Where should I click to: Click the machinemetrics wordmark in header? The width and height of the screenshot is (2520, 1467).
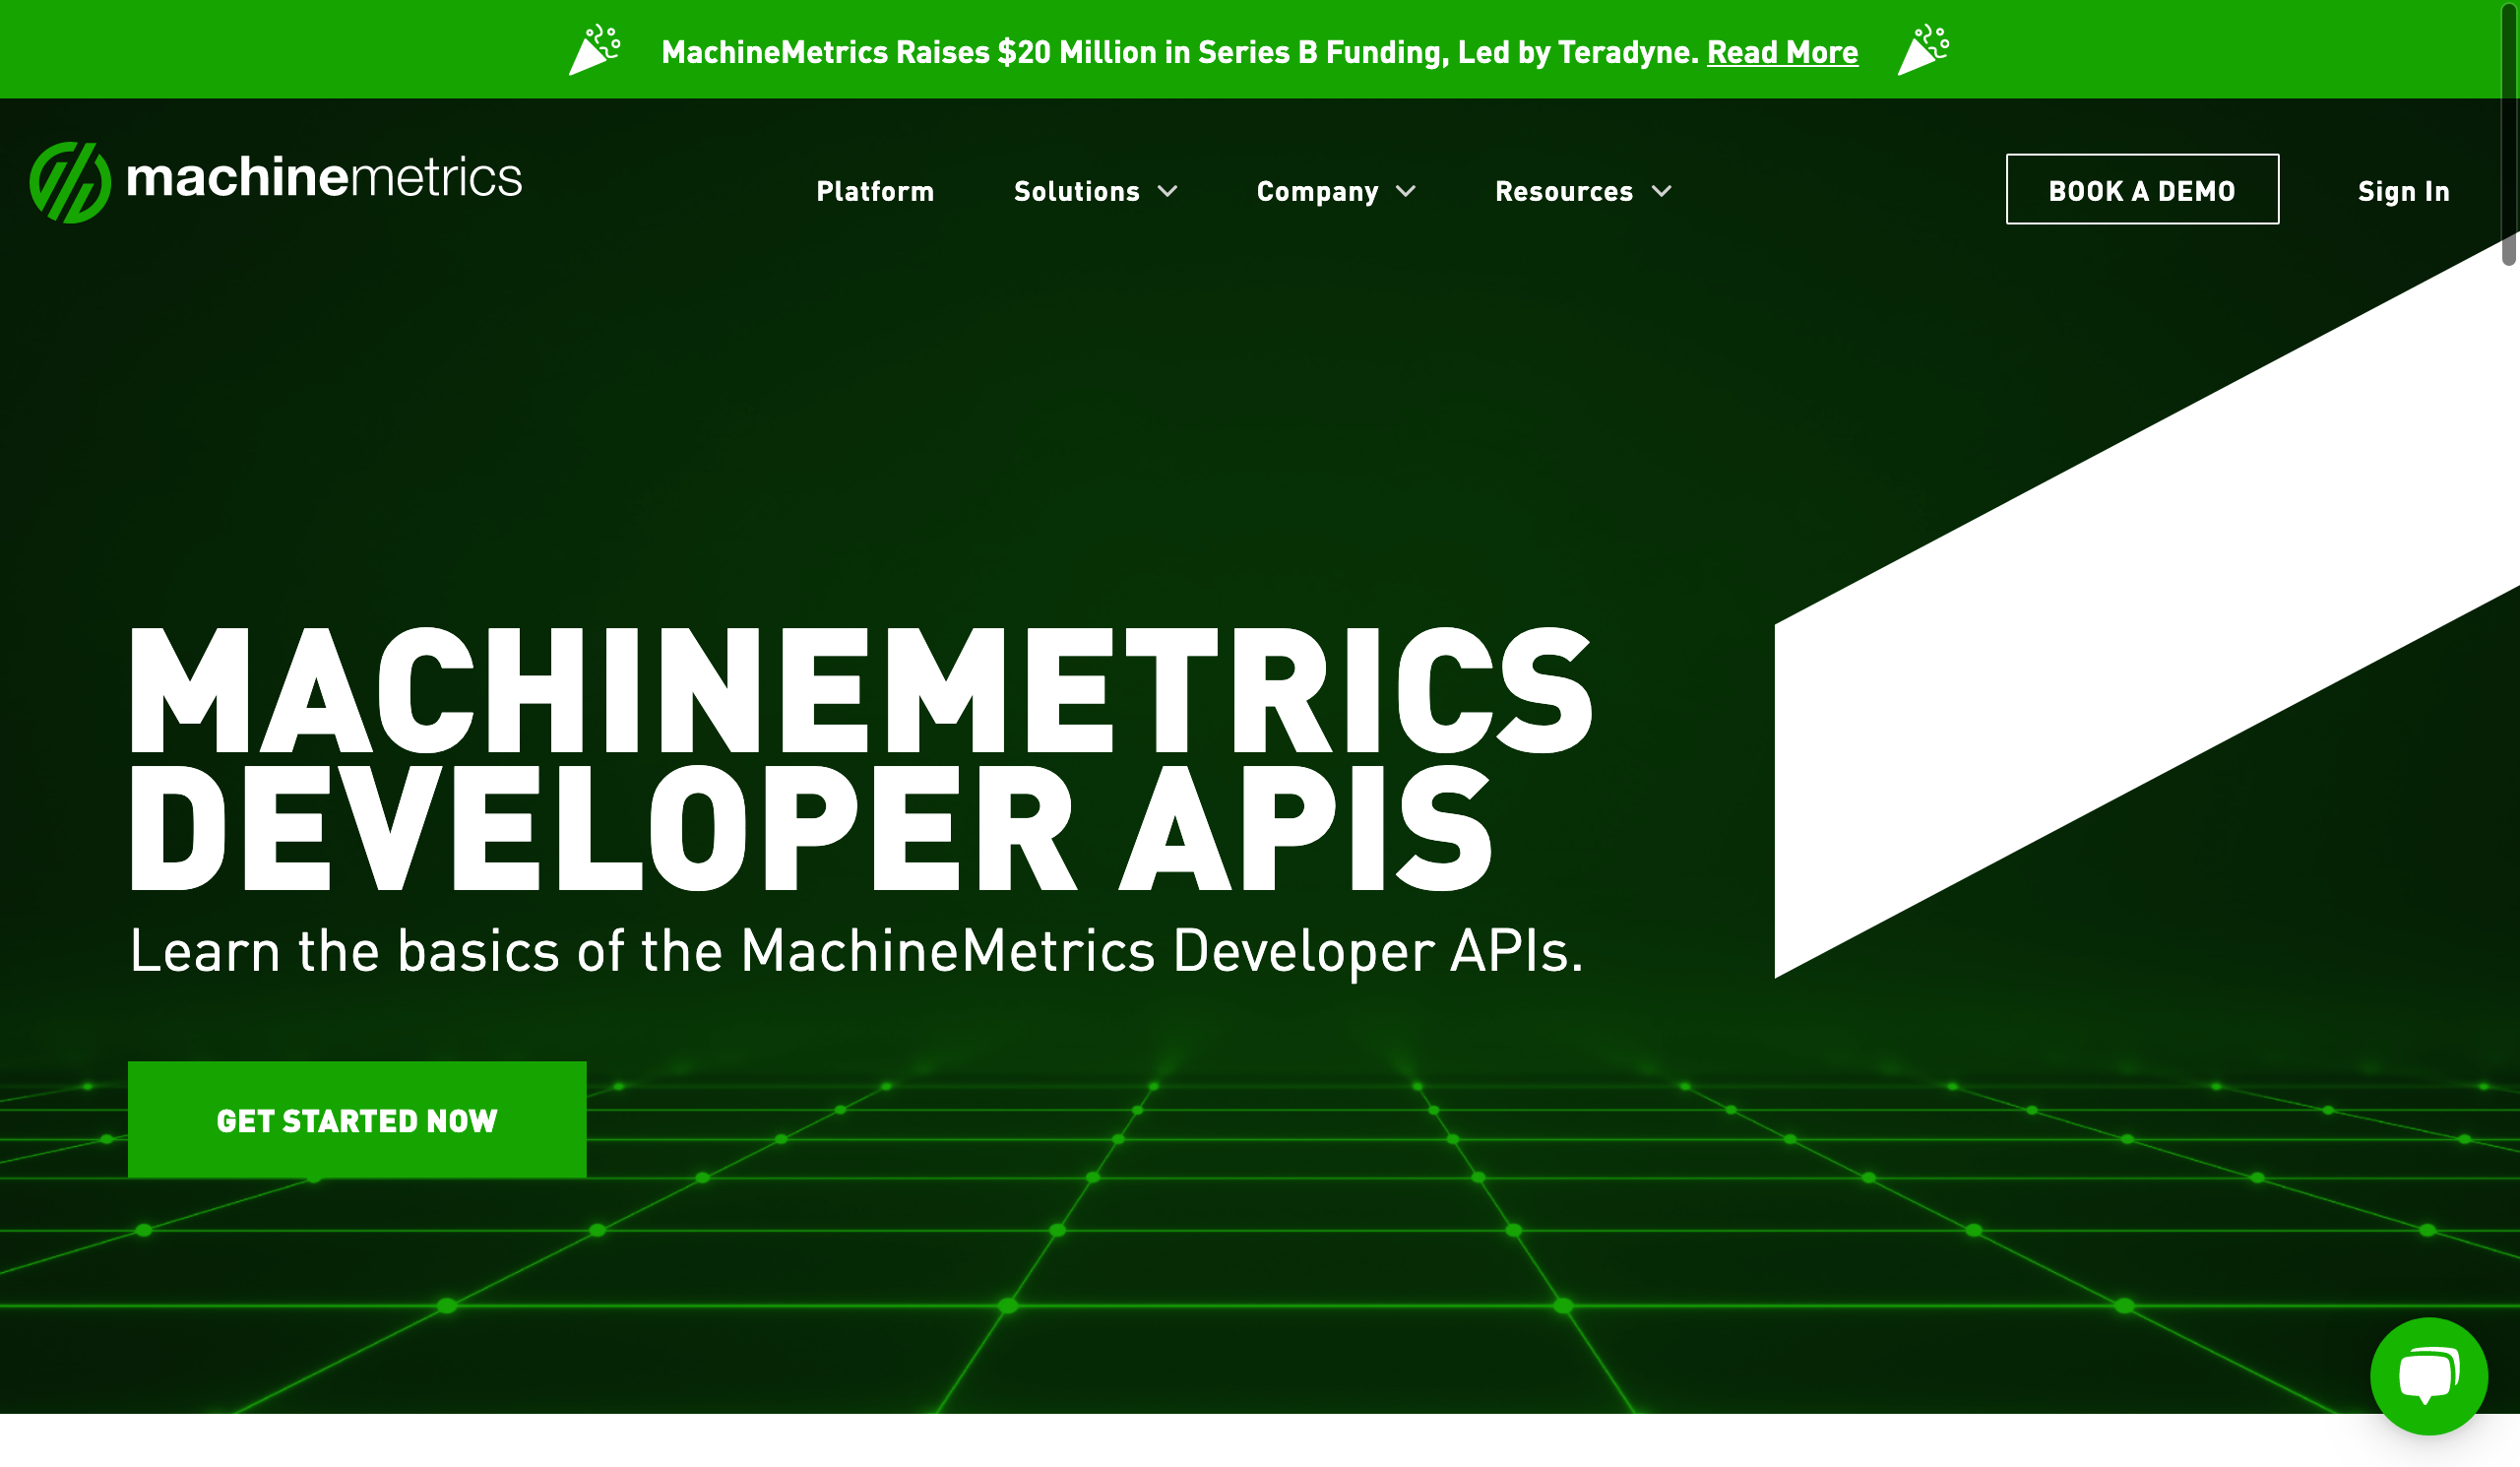click(324, 178)
